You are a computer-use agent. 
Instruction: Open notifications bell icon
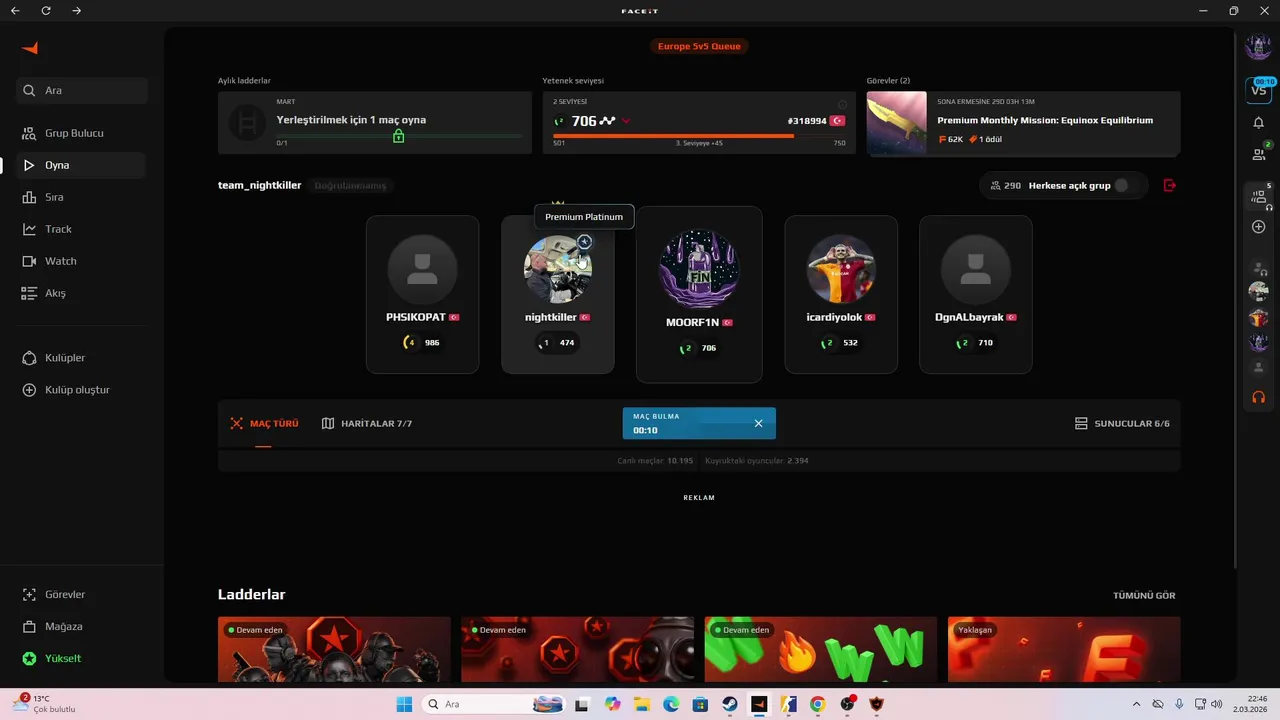[x=1258, y=122]
